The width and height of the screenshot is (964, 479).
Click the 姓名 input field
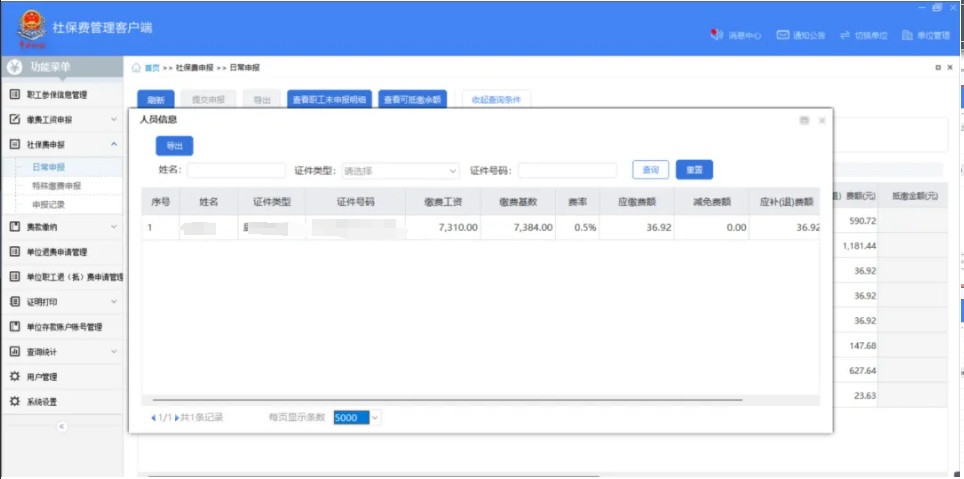[236, 171]
